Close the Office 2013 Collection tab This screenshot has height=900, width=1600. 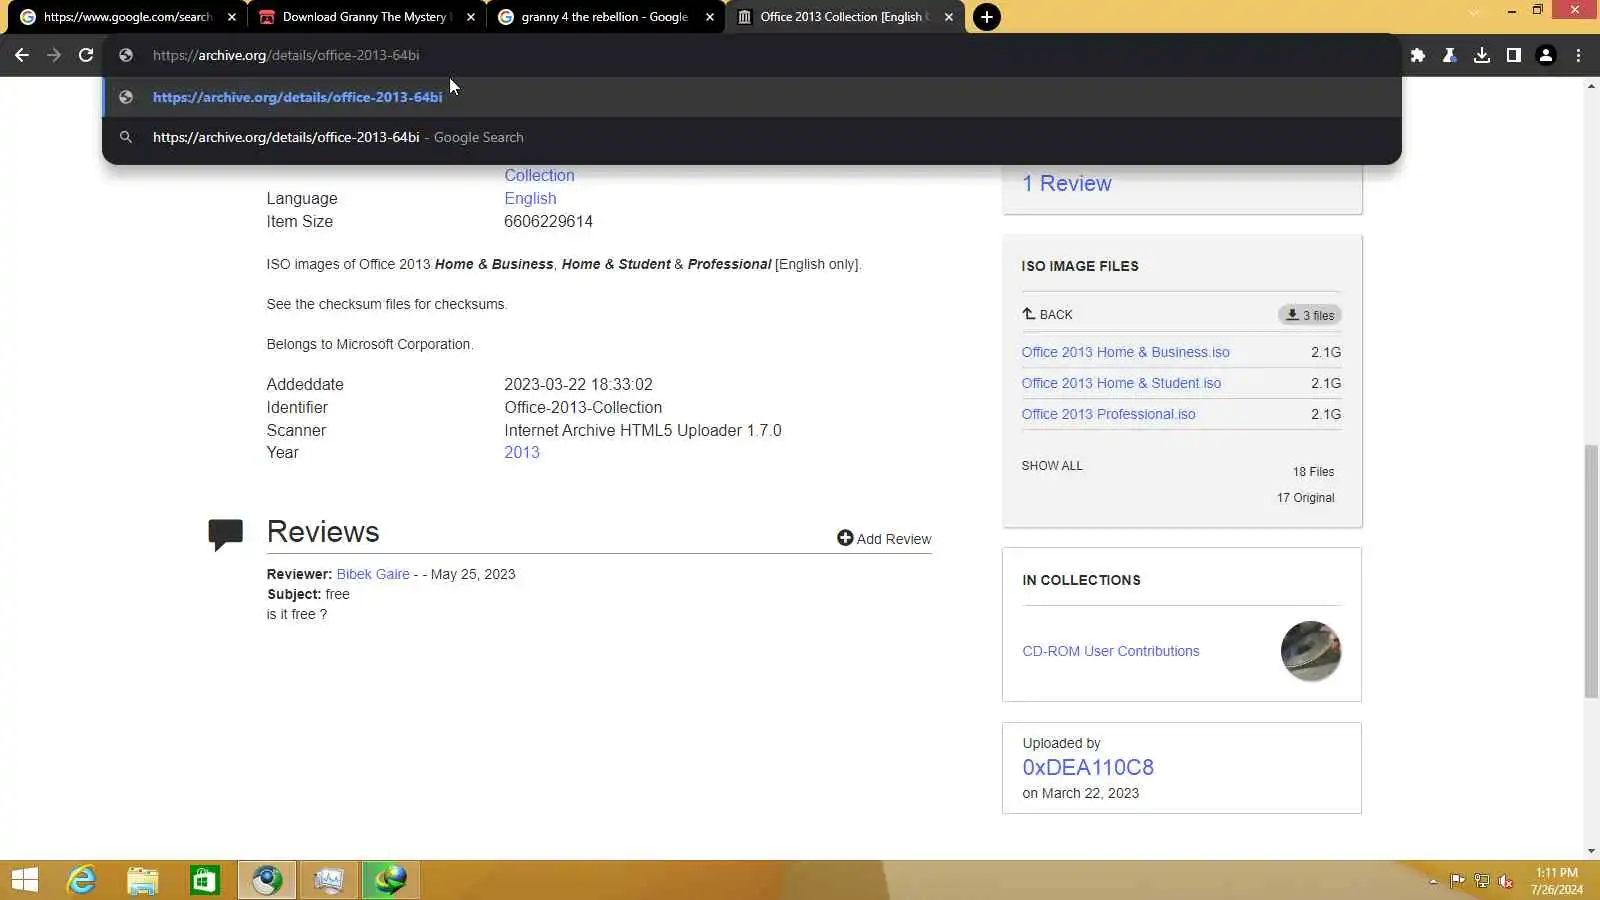[x=949, y=17]
